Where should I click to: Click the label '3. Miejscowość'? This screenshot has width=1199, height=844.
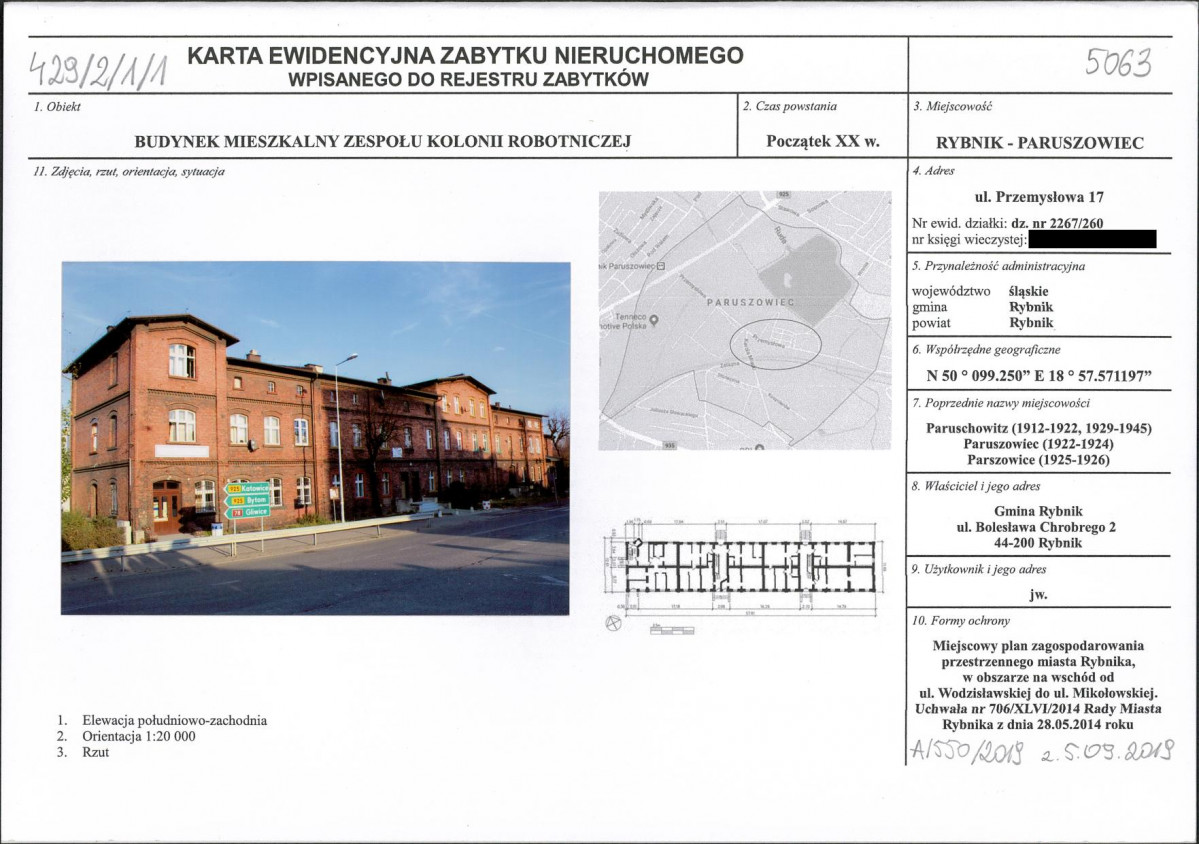(952, 106)
